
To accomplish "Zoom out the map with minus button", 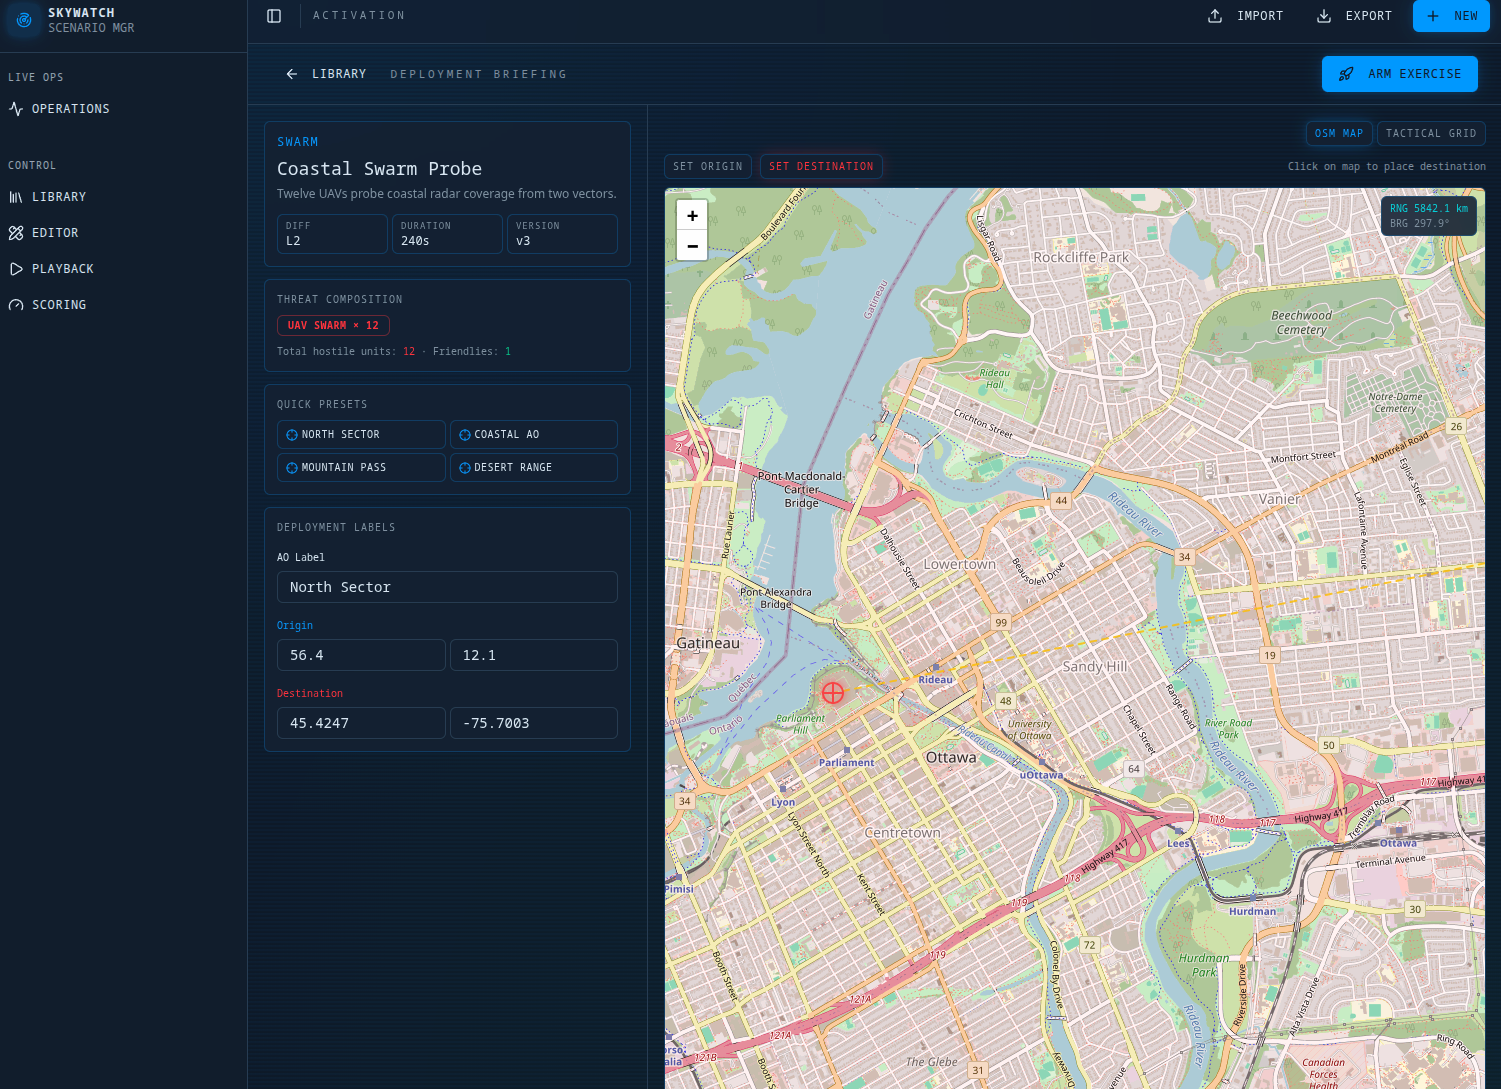I will point(692,245).
